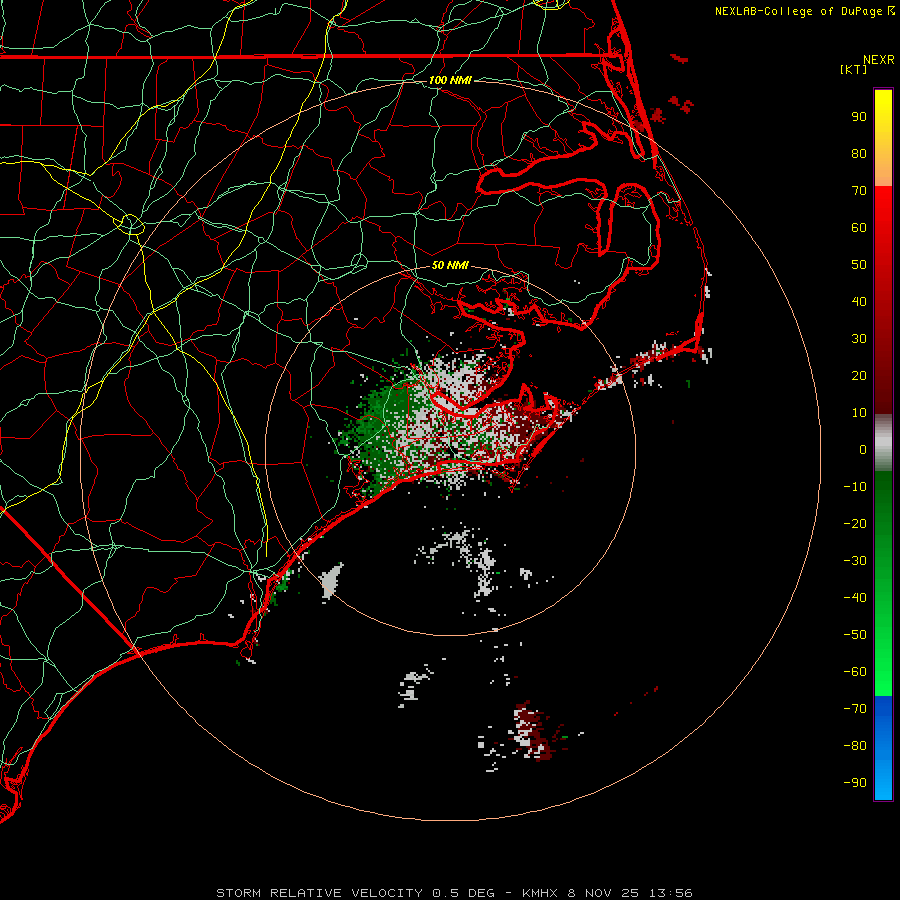Click the 30 value on the velocity scale
This screenshot has width=900, height=900.
(859, 339)
